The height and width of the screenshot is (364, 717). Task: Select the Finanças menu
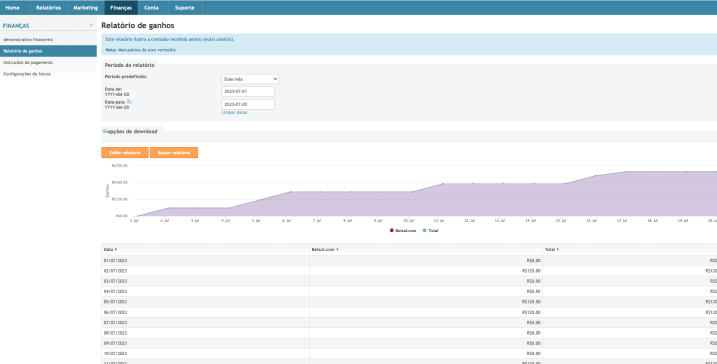(121, 8)
